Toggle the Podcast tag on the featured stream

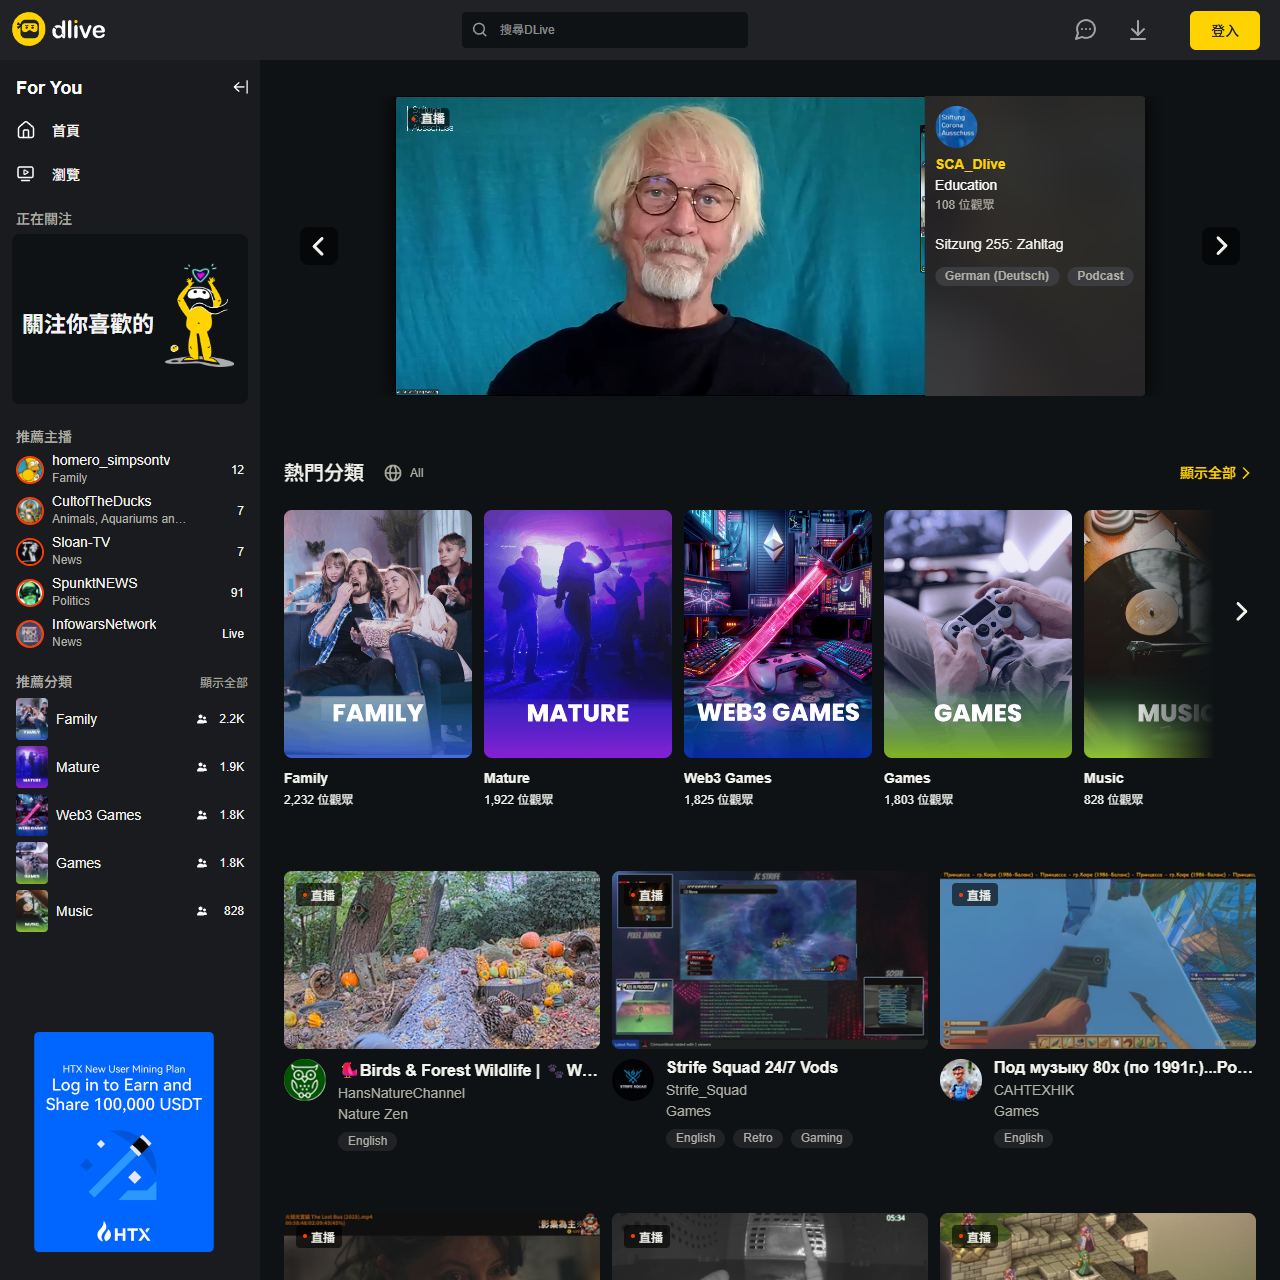click(x=1099, y=276)
